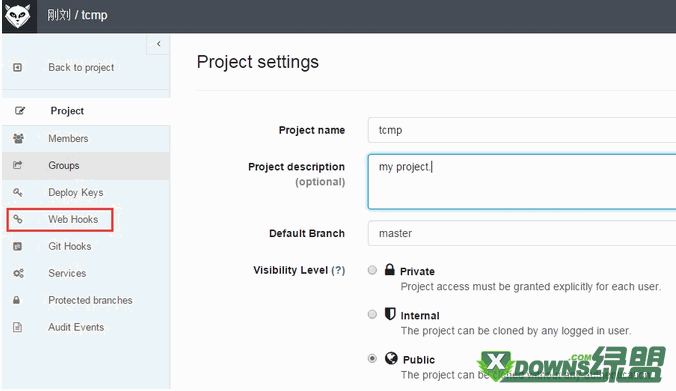Open the Visibility Level help (?) link

tap(338, 270)
